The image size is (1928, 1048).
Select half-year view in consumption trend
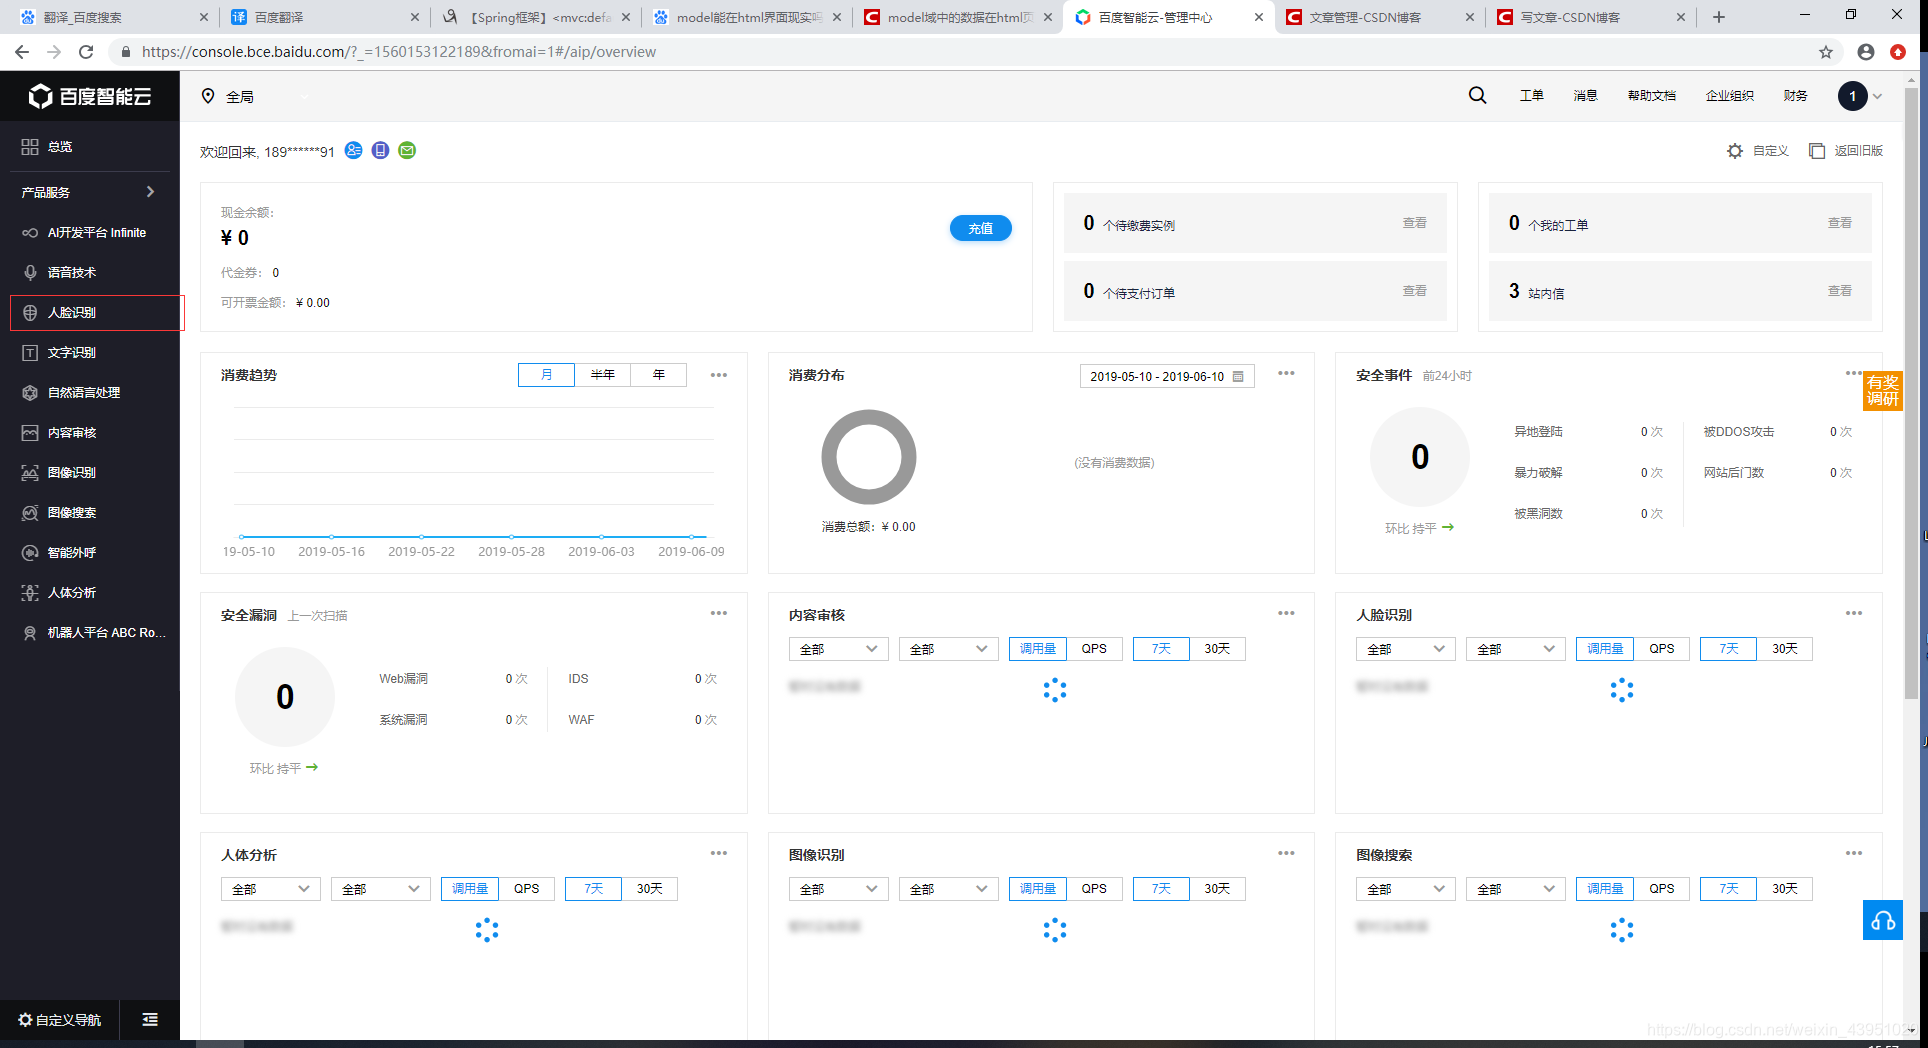[602, 374]
